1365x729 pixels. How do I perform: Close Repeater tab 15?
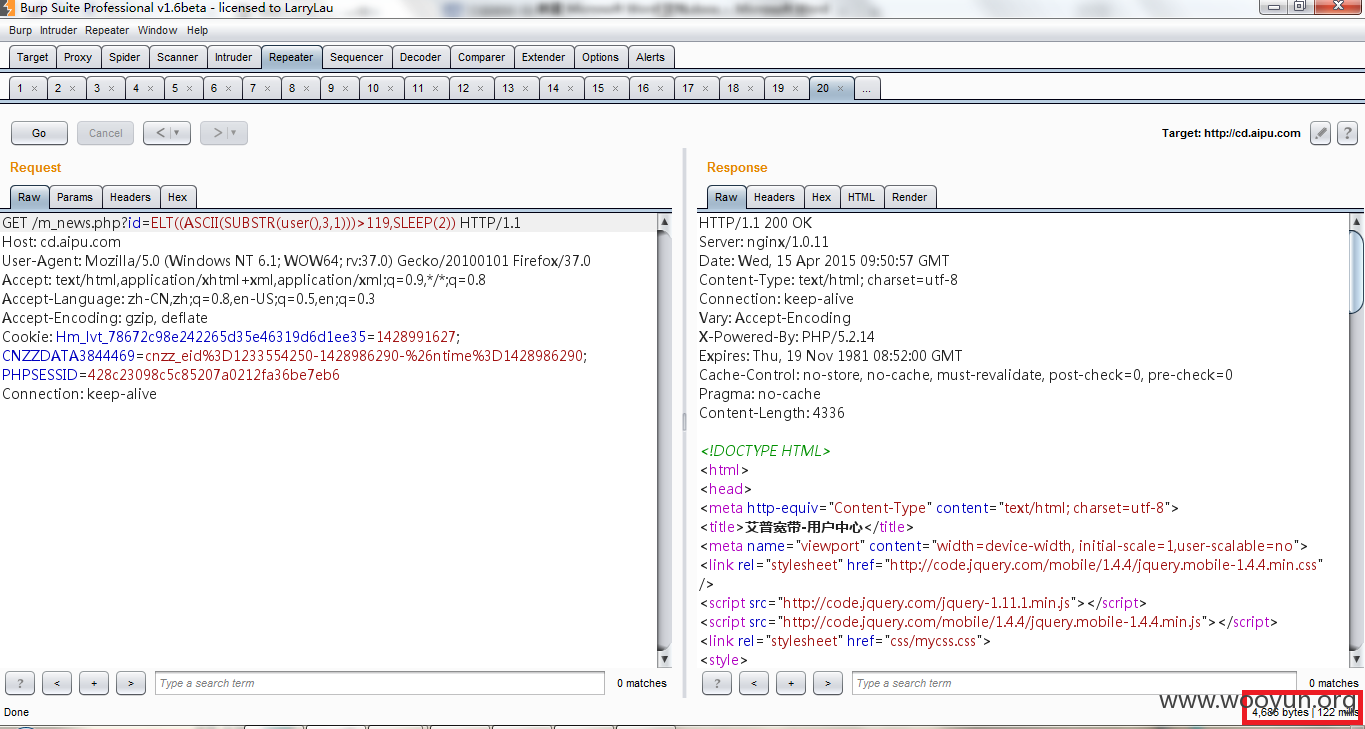615,89
